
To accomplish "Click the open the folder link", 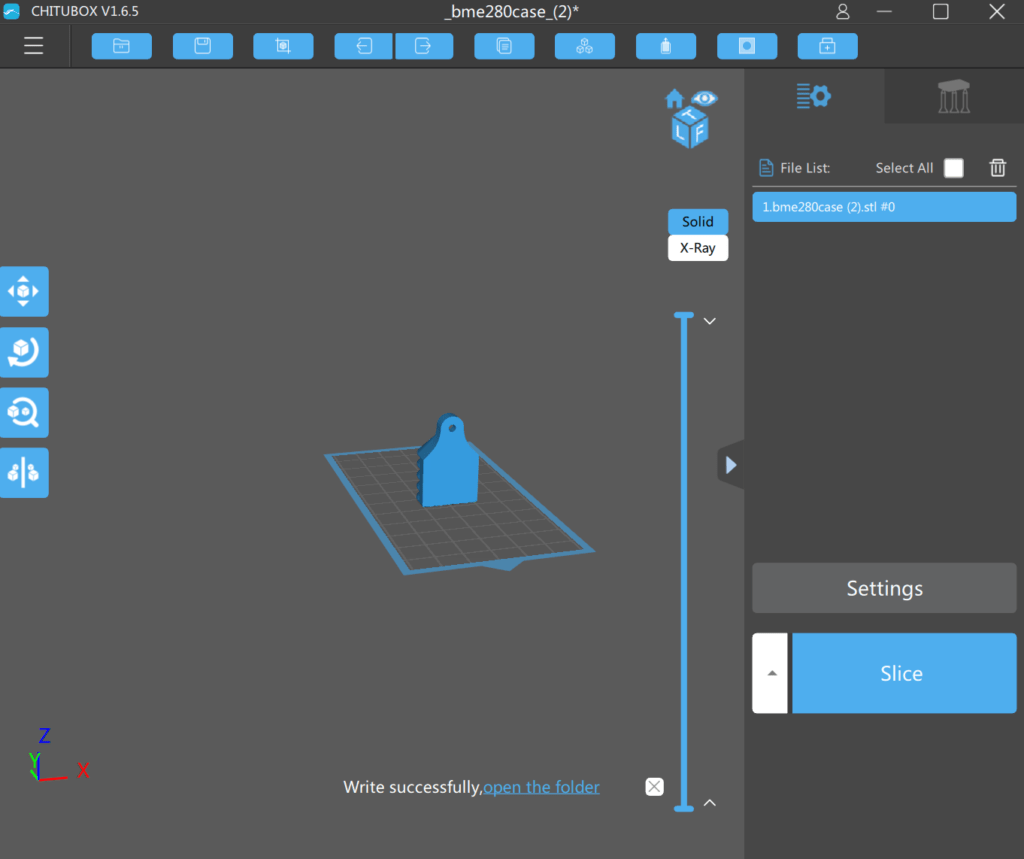I will [541, 787].
